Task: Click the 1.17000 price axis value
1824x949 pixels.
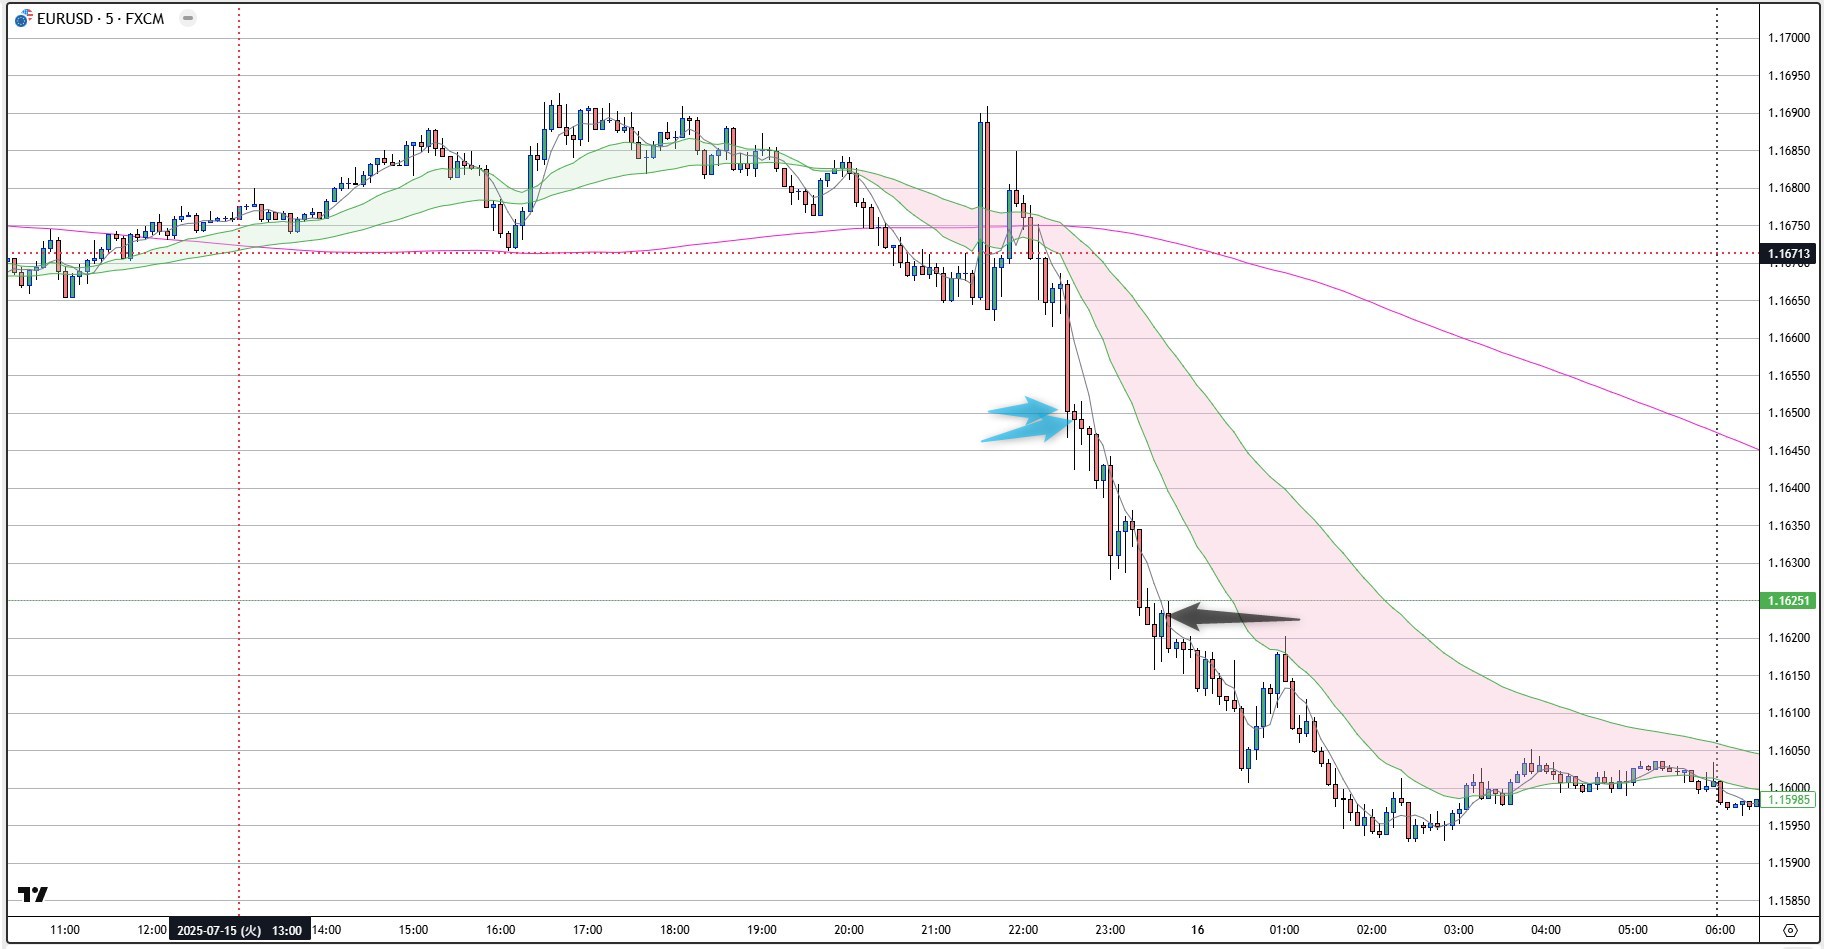Action: tap(1789, 38)
